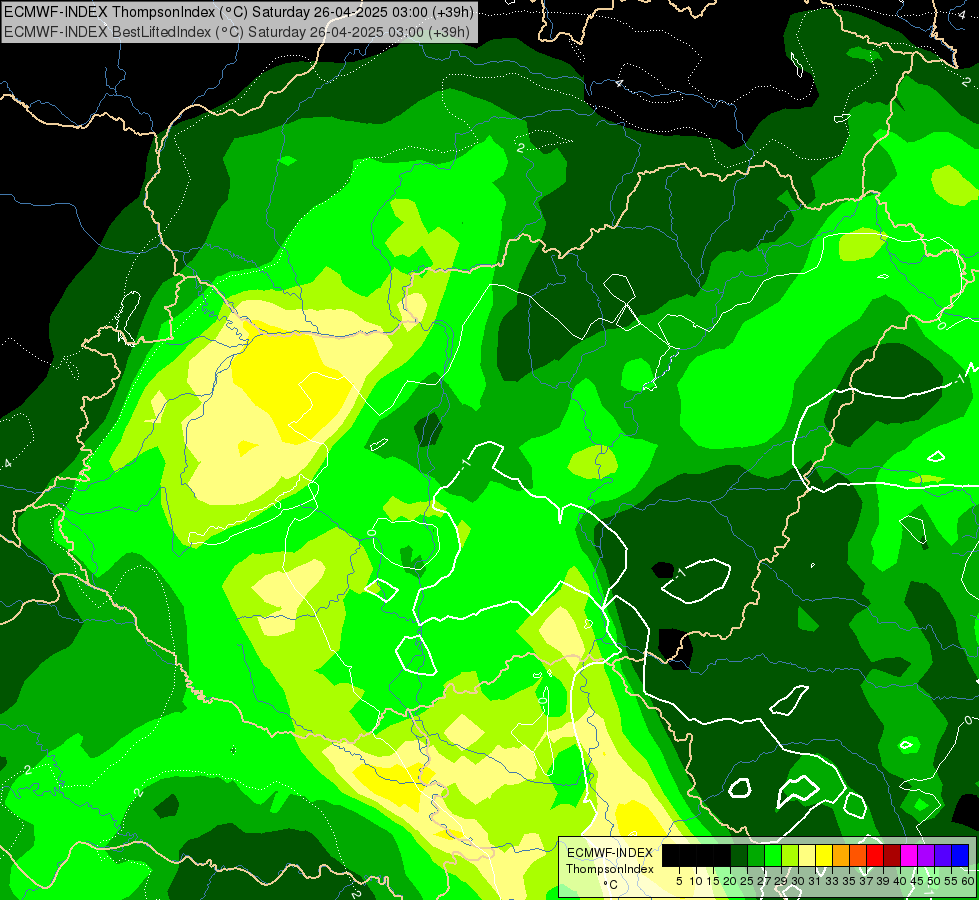Click the ThompsonIndex title line at top
The width and height of the screenshot is (979, 900).
(x=239, y=11)
